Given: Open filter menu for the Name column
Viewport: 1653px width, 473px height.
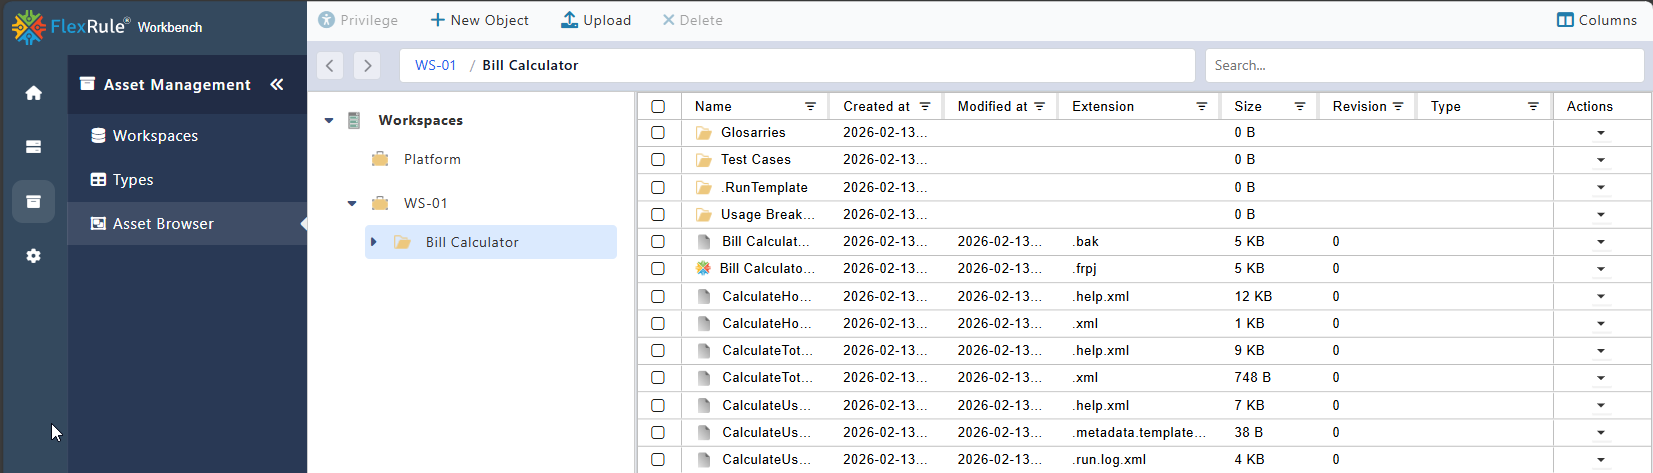Looking at the screenshot, I should [810, 106].
